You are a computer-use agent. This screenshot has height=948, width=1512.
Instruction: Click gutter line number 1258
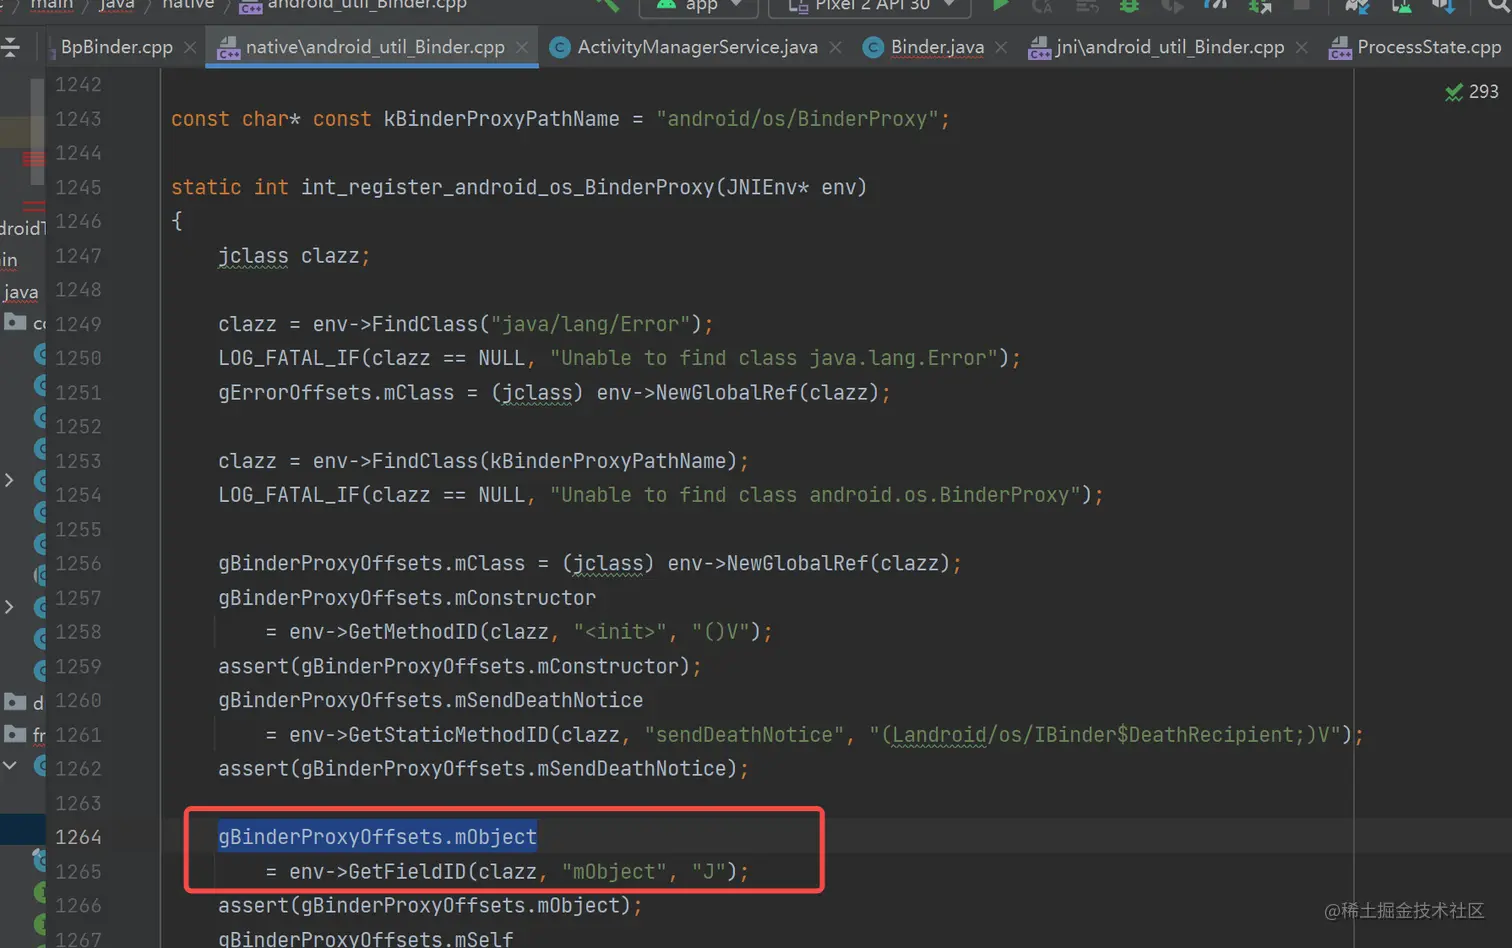tap(78, 632)
